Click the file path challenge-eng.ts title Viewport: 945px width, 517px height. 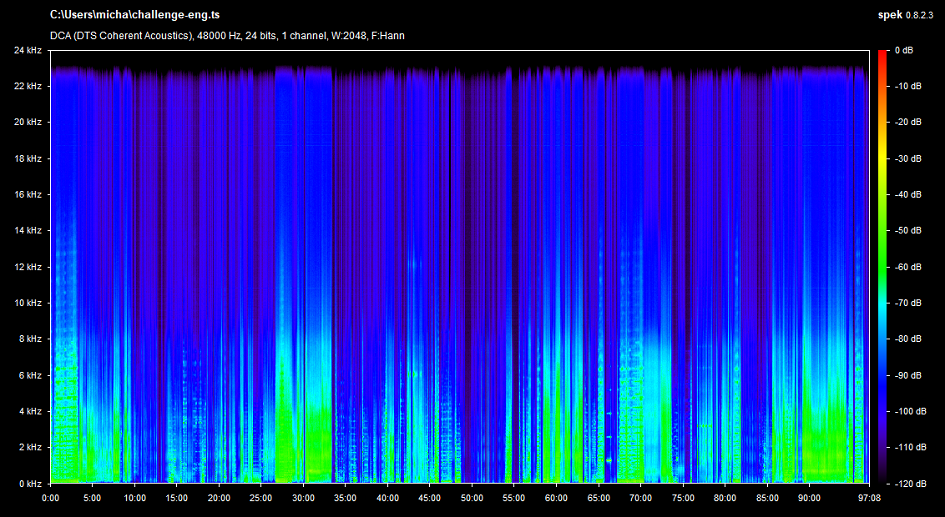click(134, 16)
